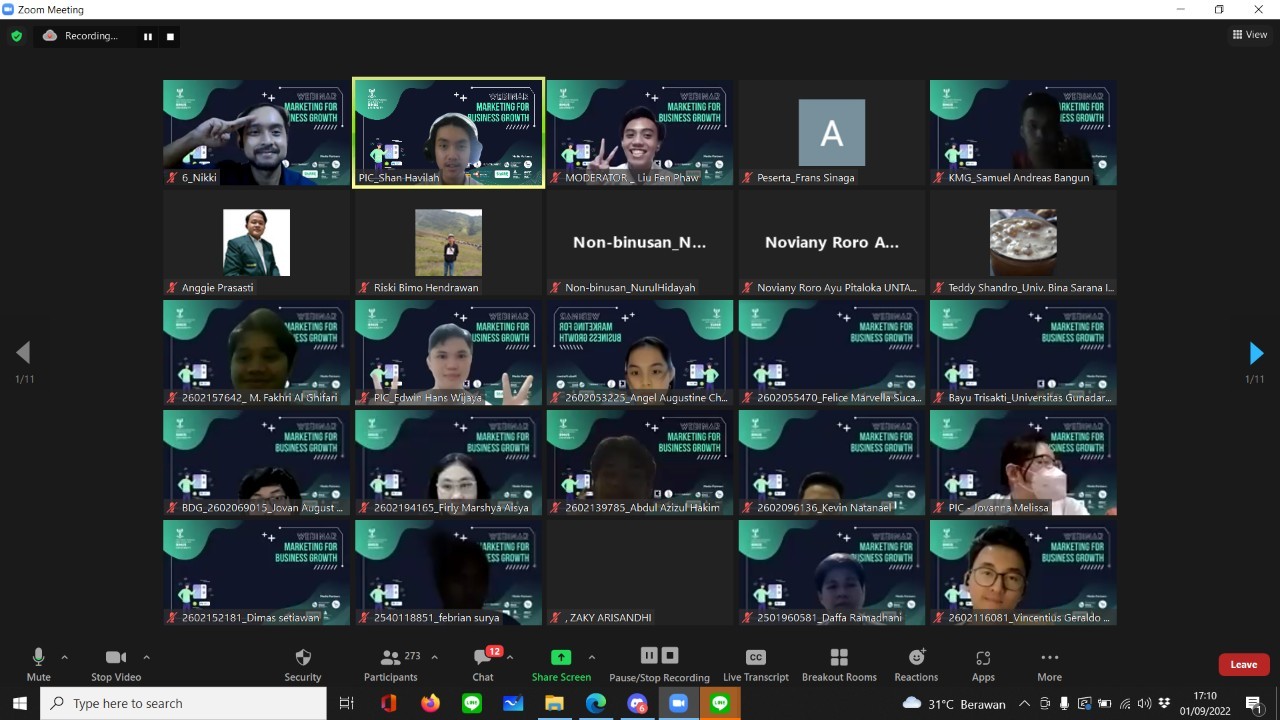This screenshot has width=1280, height=720.
Task: Select Vincentius Geraldo video tile
Action: [1023, 573]
